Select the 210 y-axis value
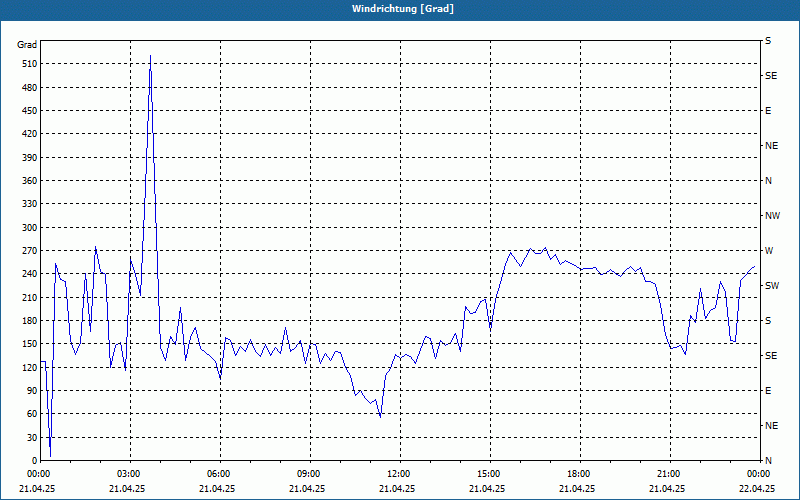This screenshot has width=800, height=500. pyautogui.click(x=30, y=297)
